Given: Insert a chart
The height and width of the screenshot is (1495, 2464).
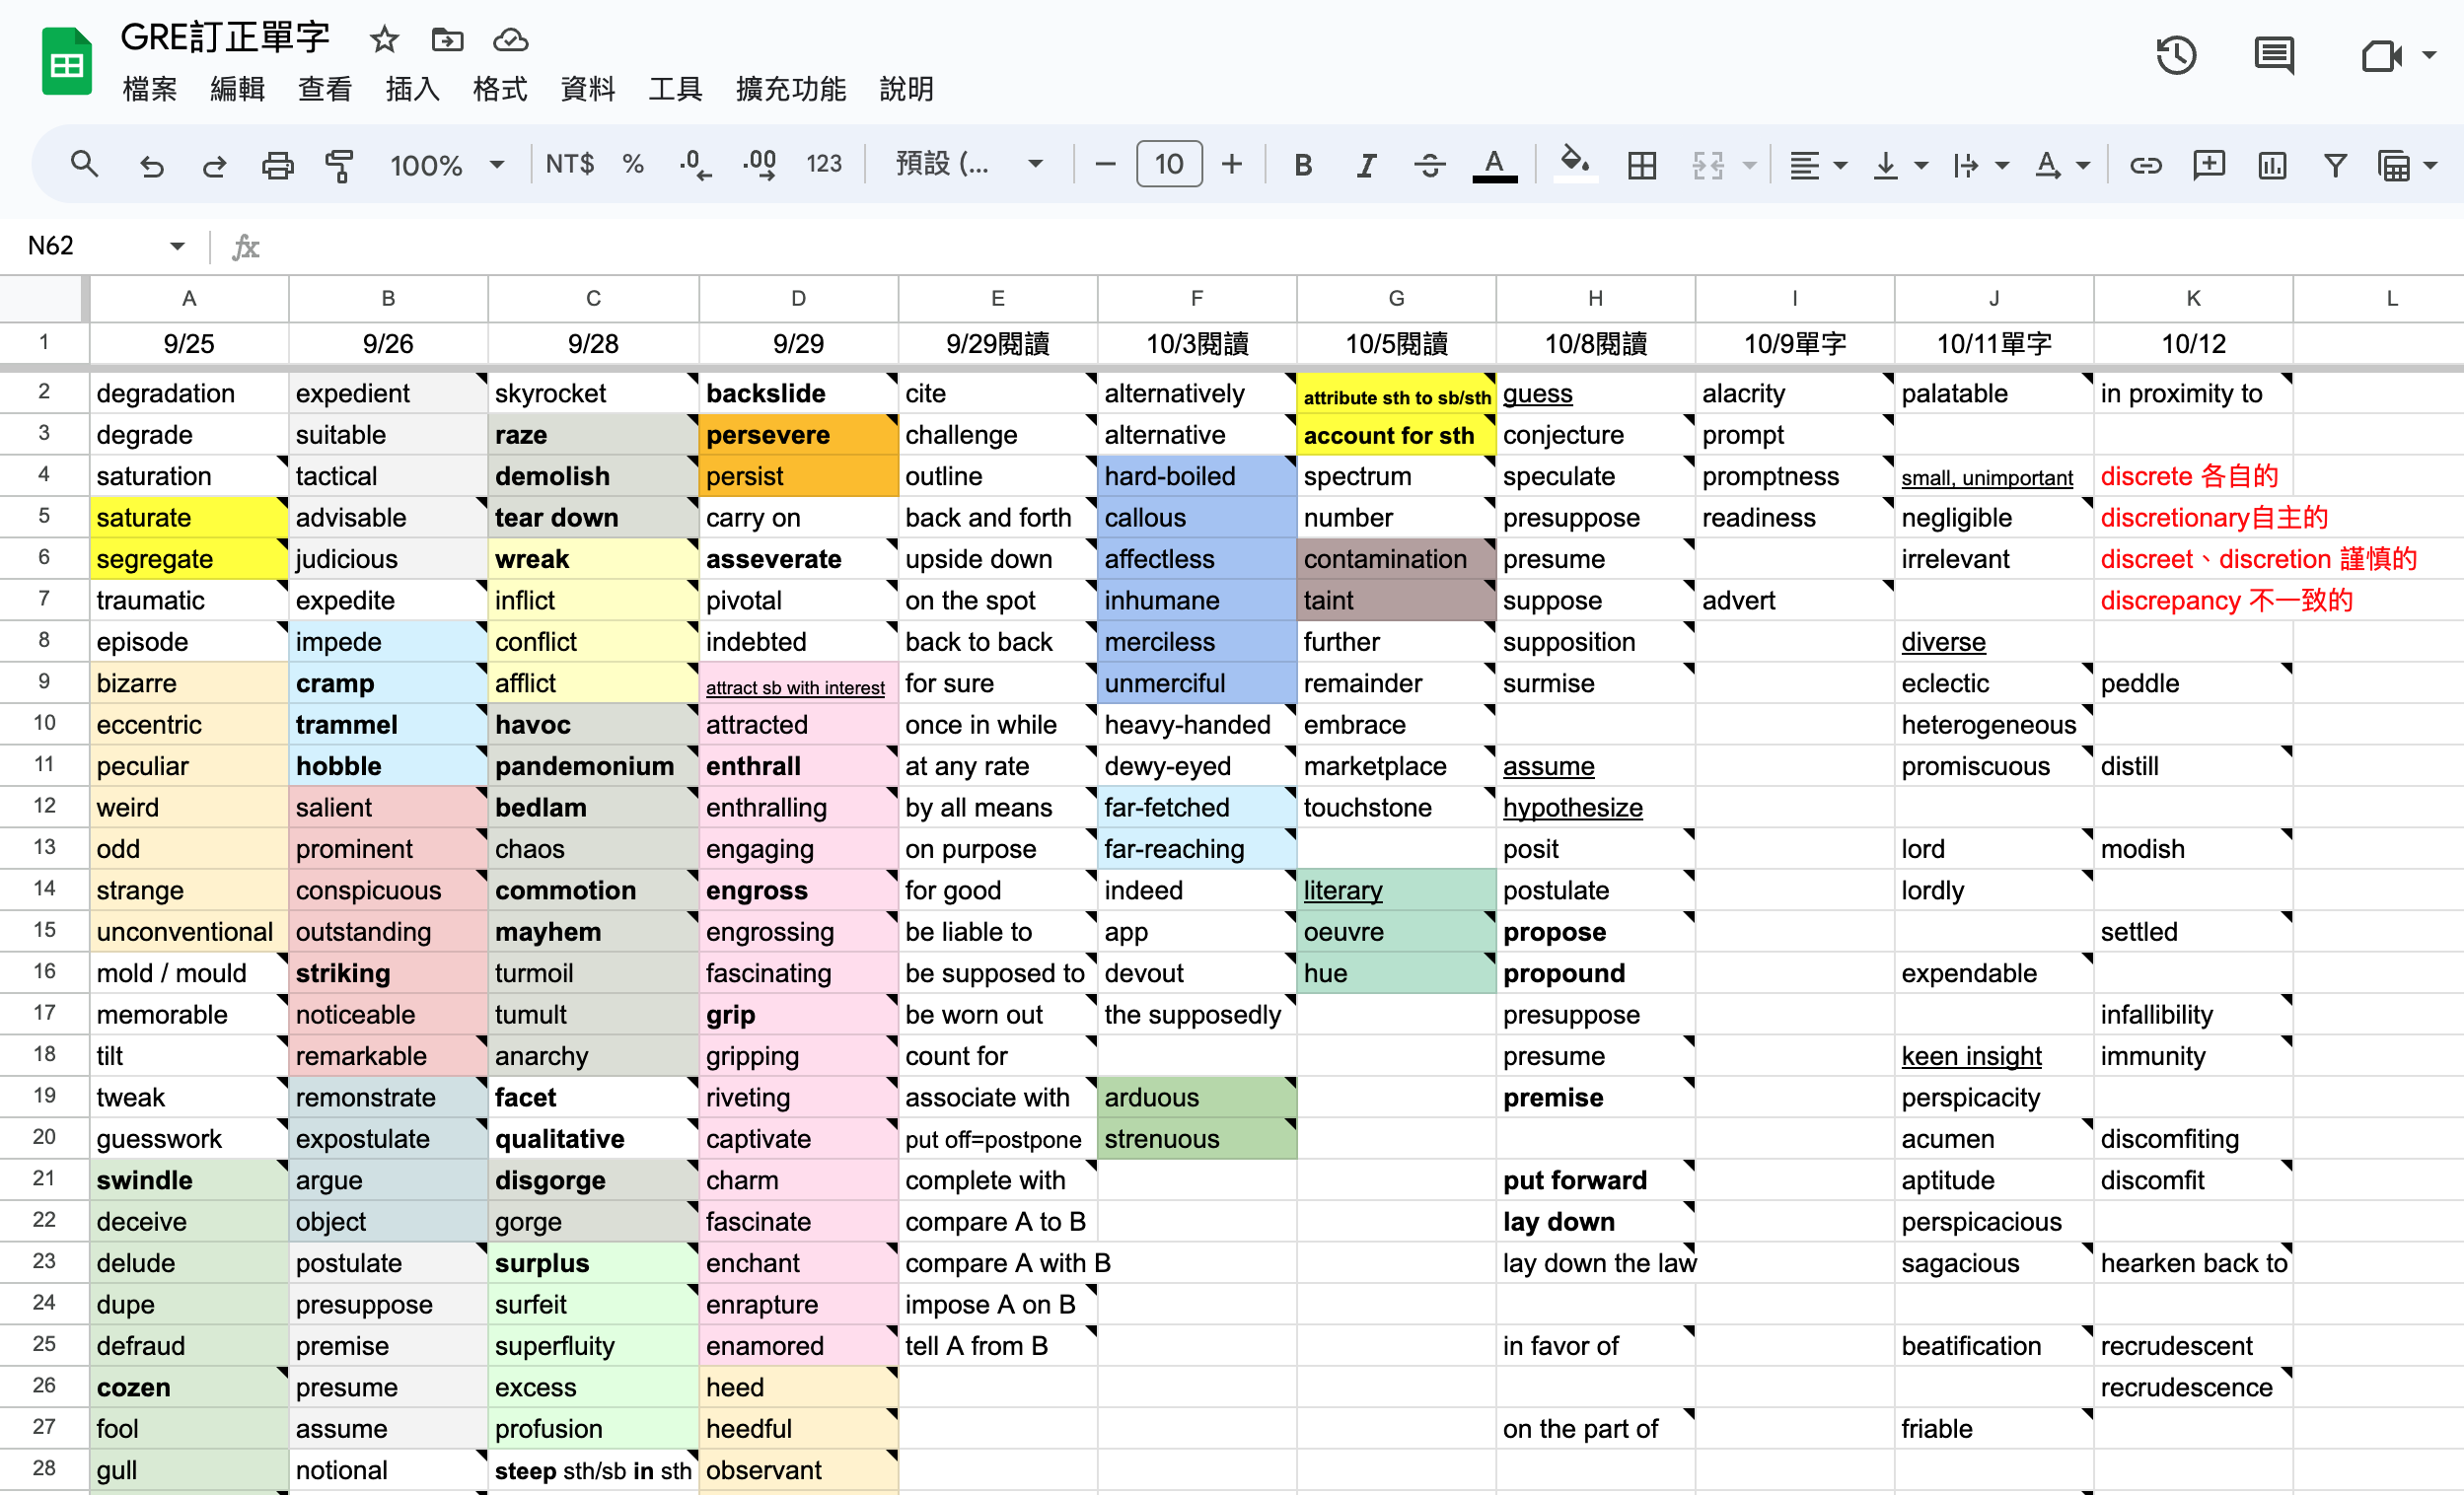Looking at the screenshot, I should coord(2271,165).
